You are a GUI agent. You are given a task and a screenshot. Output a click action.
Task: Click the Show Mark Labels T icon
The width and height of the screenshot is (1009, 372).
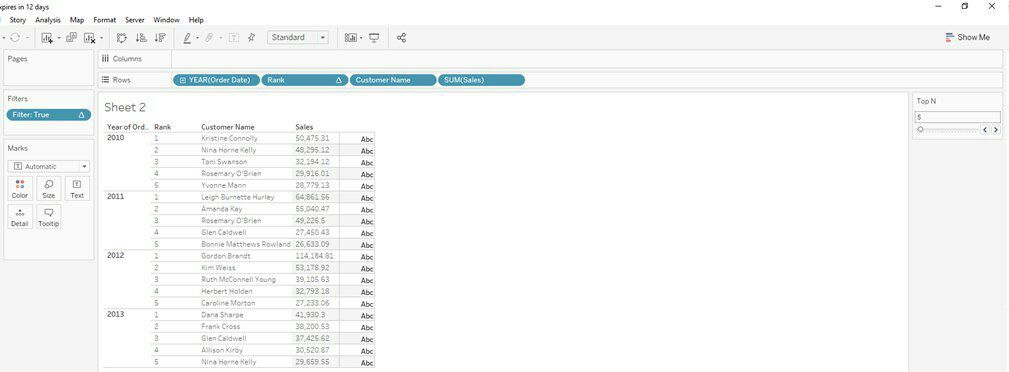point(234,38)
